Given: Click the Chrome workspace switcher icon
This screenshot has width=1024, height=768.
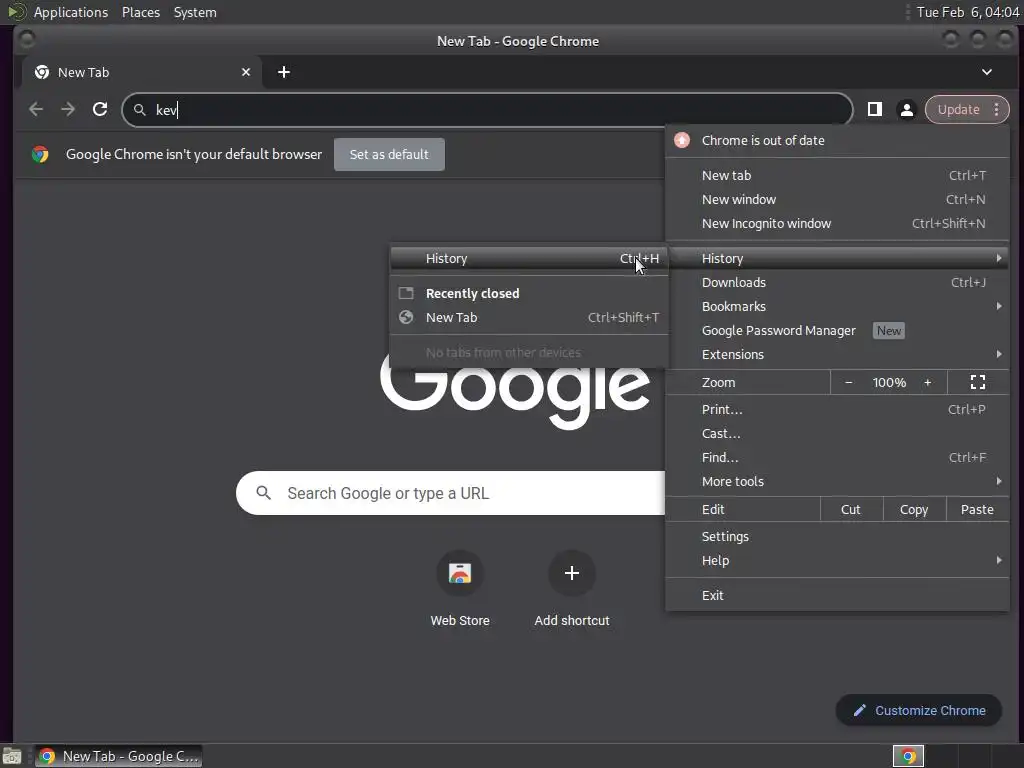Looking at the screenshot, I should [908, 756].
